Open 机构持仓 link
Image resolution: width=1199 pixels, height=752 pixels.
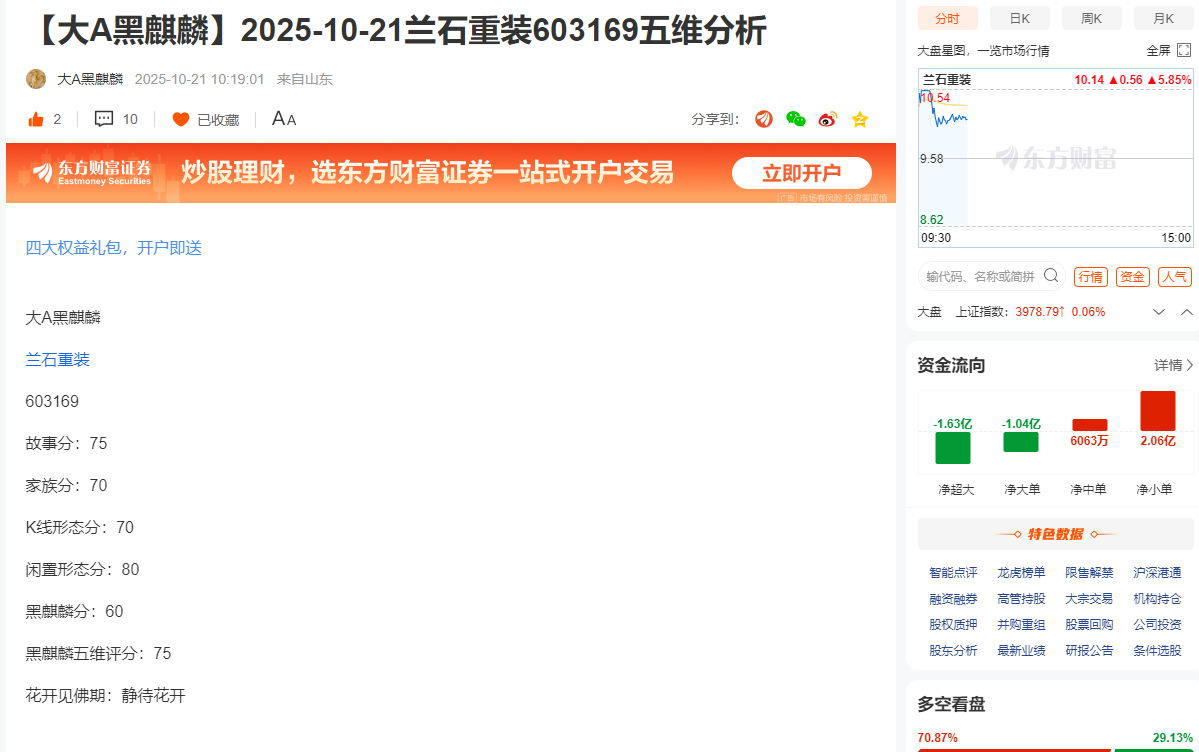point(1157,599)
